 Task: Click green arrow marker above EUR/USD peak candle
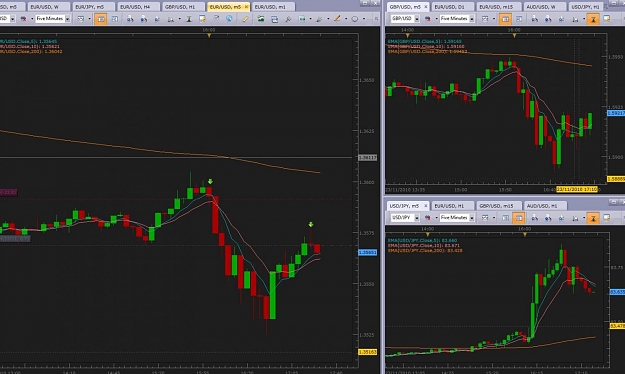[x=210, y=181]
